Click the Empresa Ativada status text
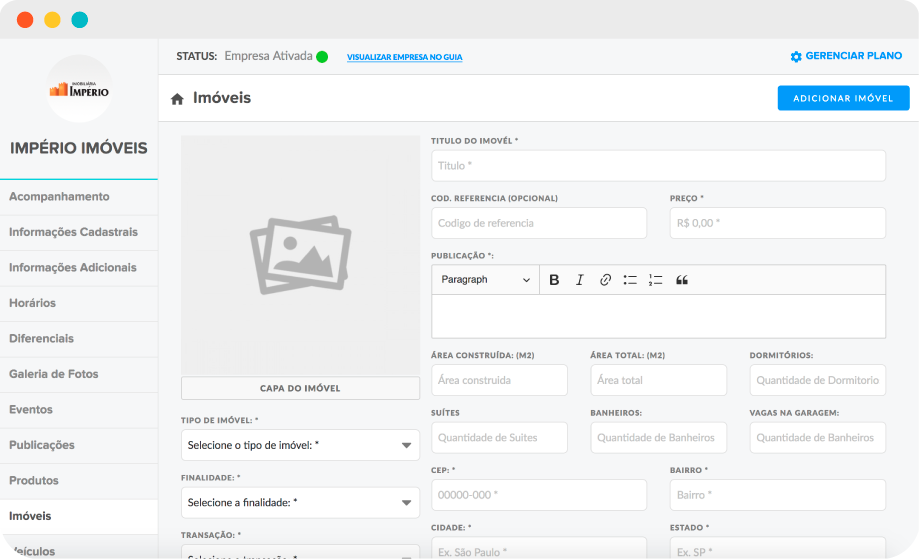Screen dimensions: 920x559 click(268, 56)
